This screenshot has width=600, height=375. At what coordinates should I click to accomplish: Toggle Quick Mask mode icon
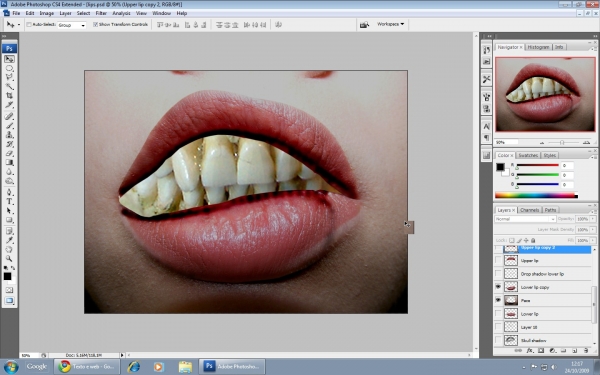click(9, 290)
